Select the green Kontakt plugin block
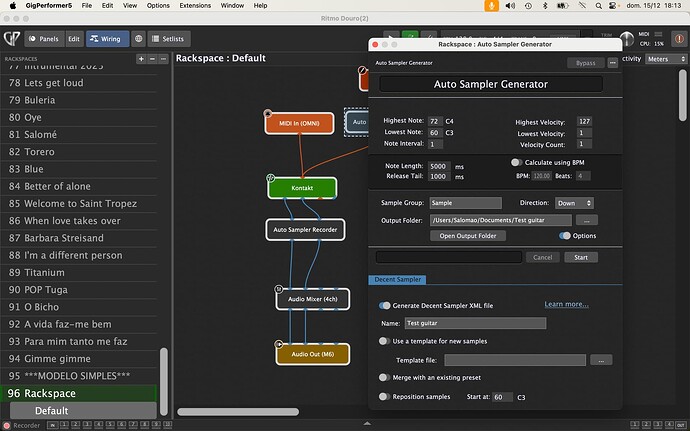This screenshot has height=431, width=690. click(x=302, y=188)
